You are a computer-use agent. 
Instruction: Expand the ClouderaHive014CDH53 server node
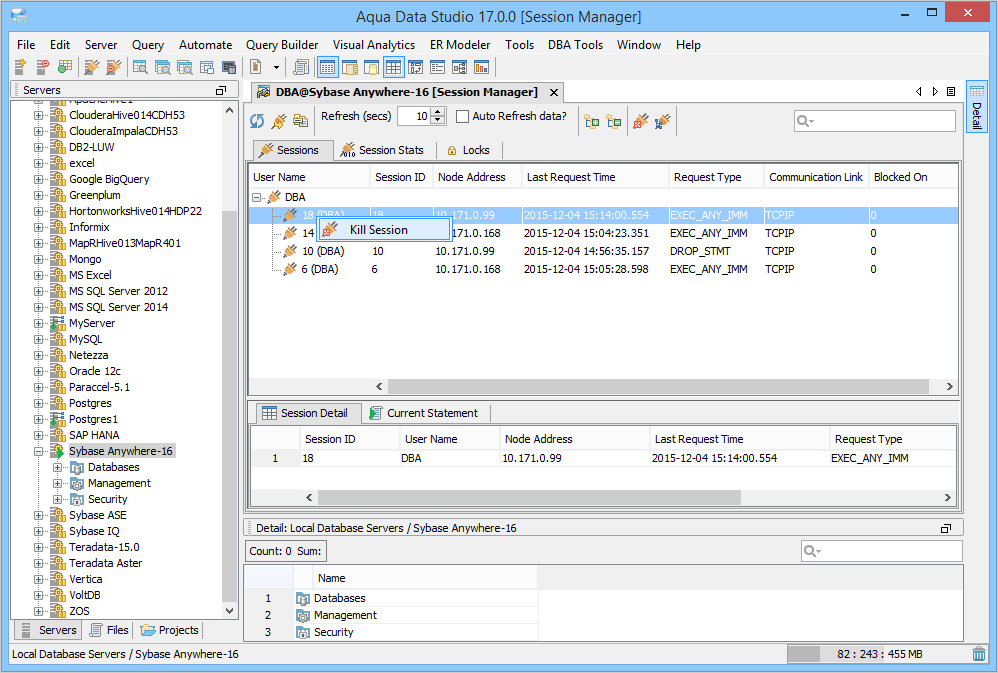click(39, 115)
